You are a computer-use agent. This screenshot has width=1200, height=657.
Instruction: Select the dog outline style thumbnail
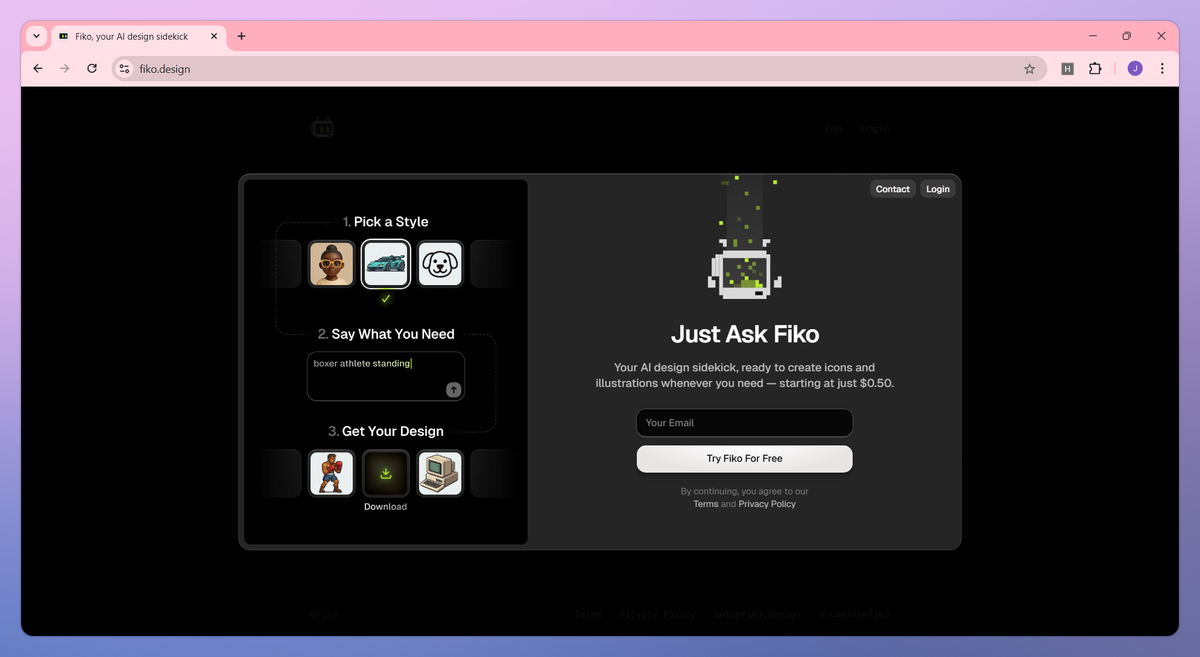tap(440, 264)
